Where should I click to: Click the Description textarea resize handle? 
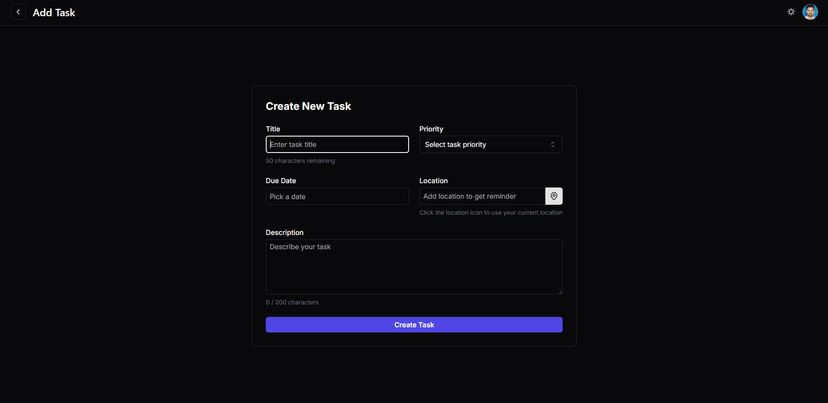(x=560, y=292)
